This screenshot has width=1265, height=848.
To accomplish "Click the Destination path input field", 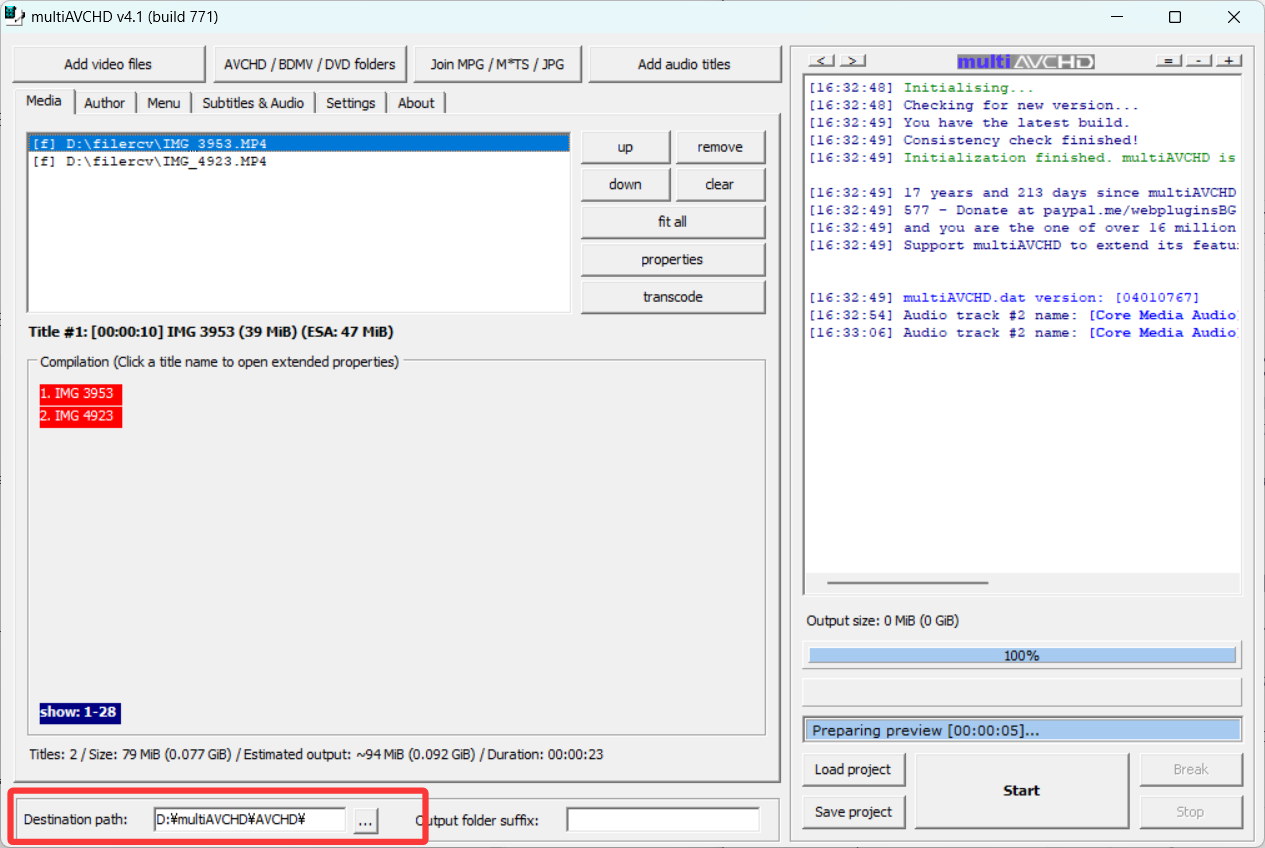I will (x=250, y=820).
